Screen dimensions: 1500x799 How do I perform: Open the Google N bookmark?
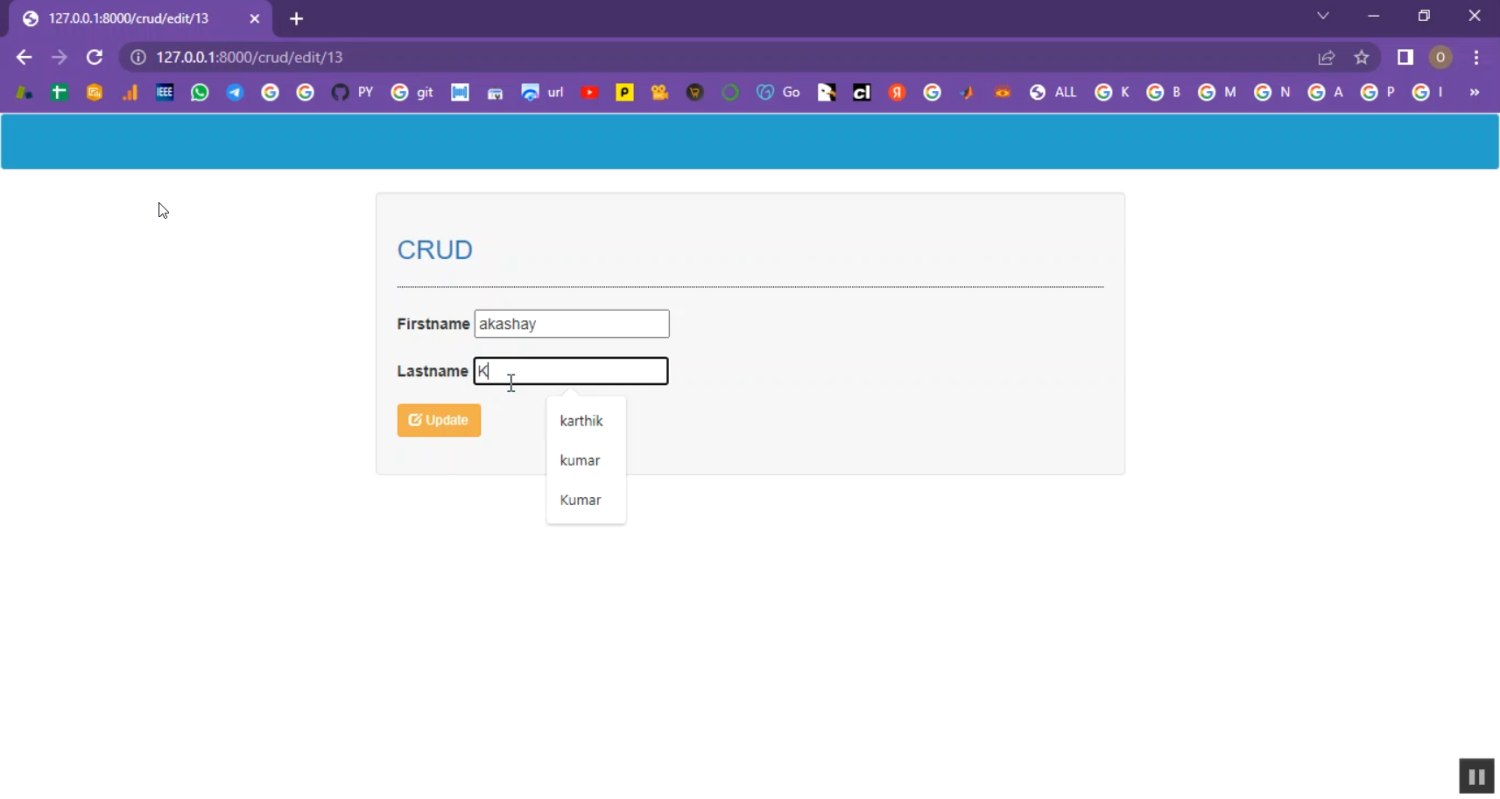tap(1272, 92)
